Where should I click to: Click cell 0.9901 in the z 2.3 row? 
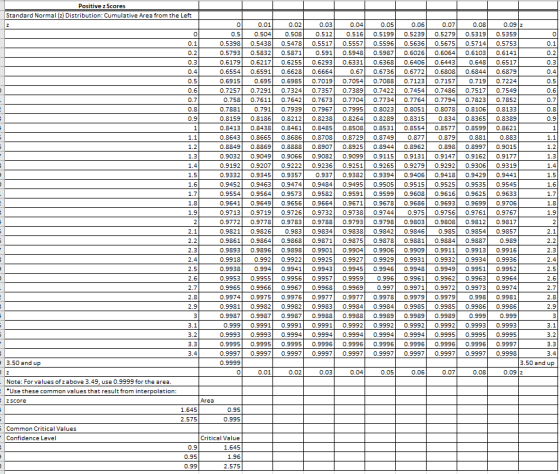(x=319, y=250)
